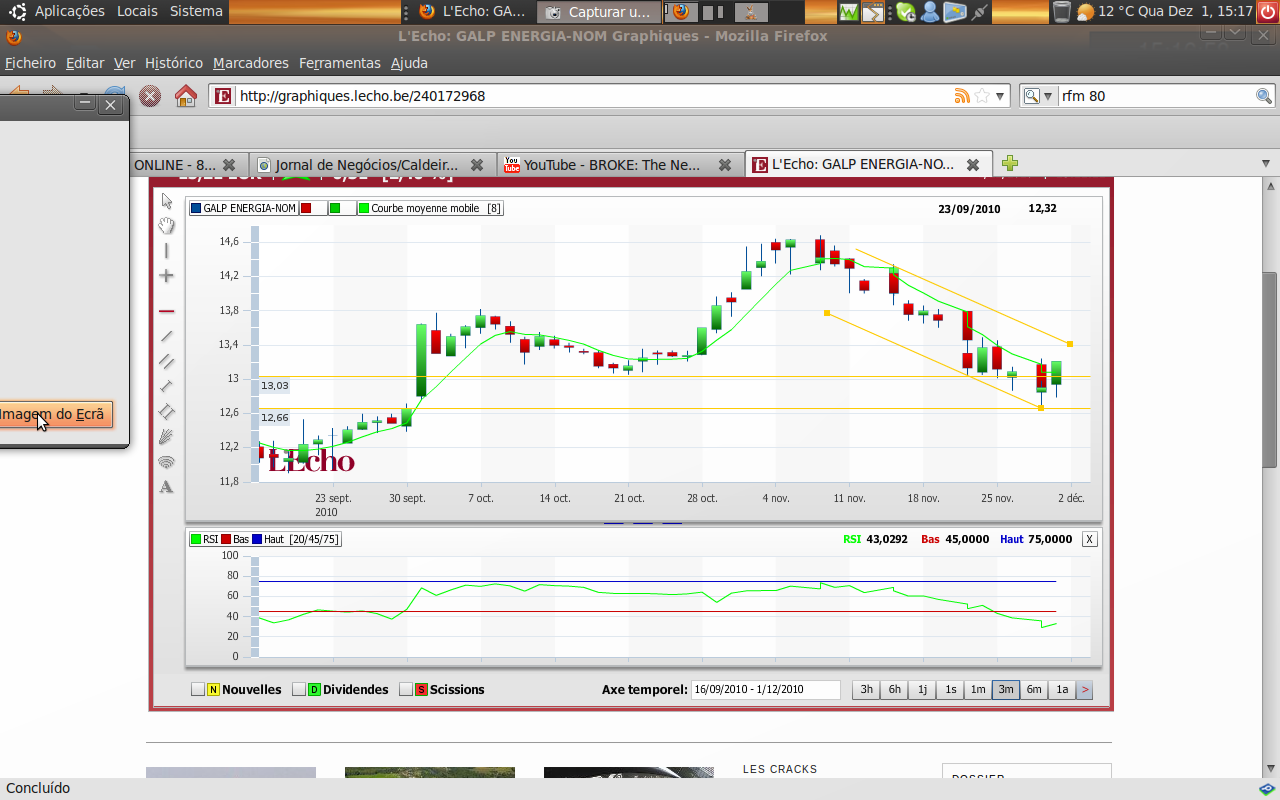The height and width of the screenshot is (800, 1280).
Task: Open the Histórico menu
Action: (x=174, y=63)
